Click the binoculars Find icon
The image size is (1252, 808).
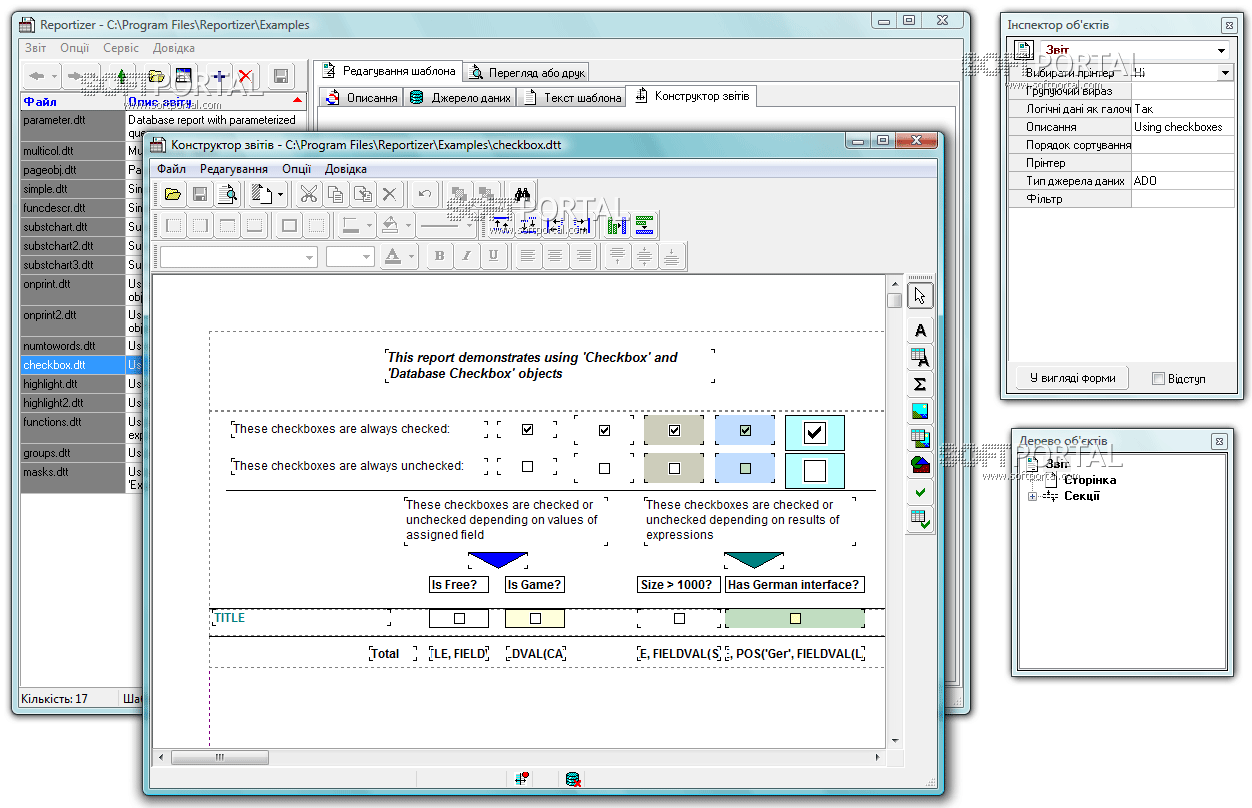521,194
